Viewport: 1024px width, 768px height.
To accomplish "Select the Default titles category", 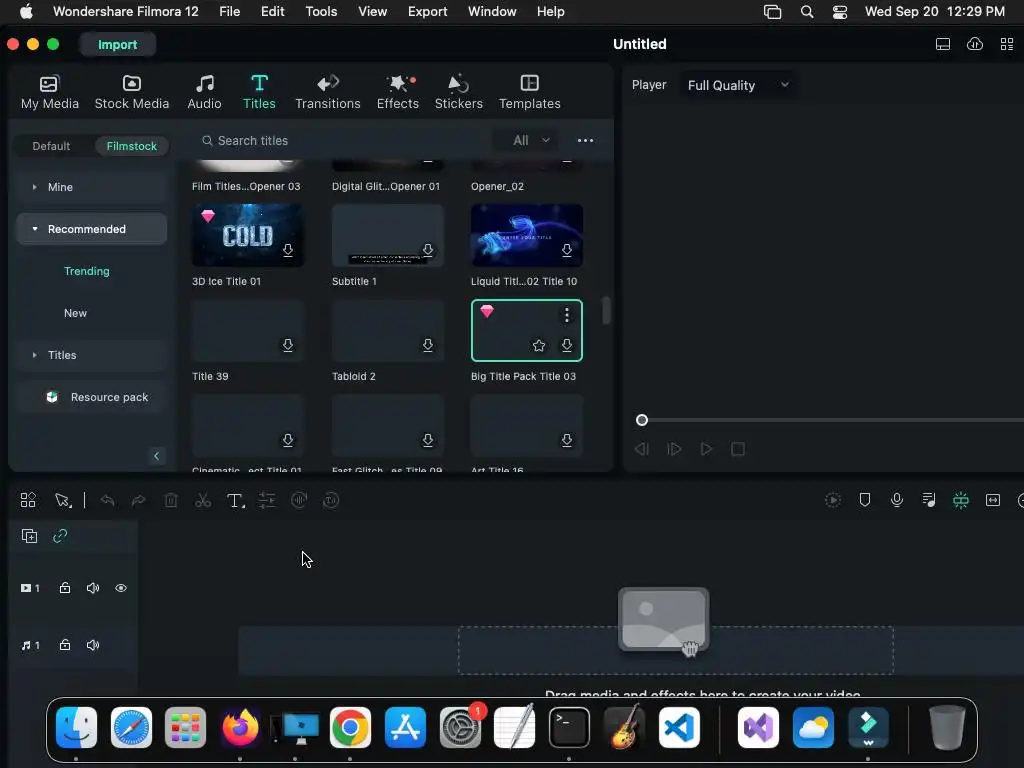I will [x=51, y=146].
